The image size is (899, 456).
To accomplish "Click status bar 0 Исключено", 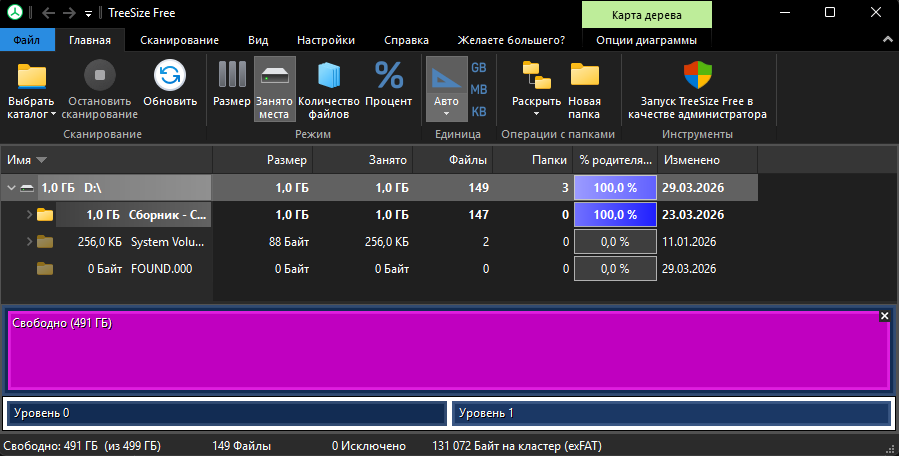I will click(369, 446).
